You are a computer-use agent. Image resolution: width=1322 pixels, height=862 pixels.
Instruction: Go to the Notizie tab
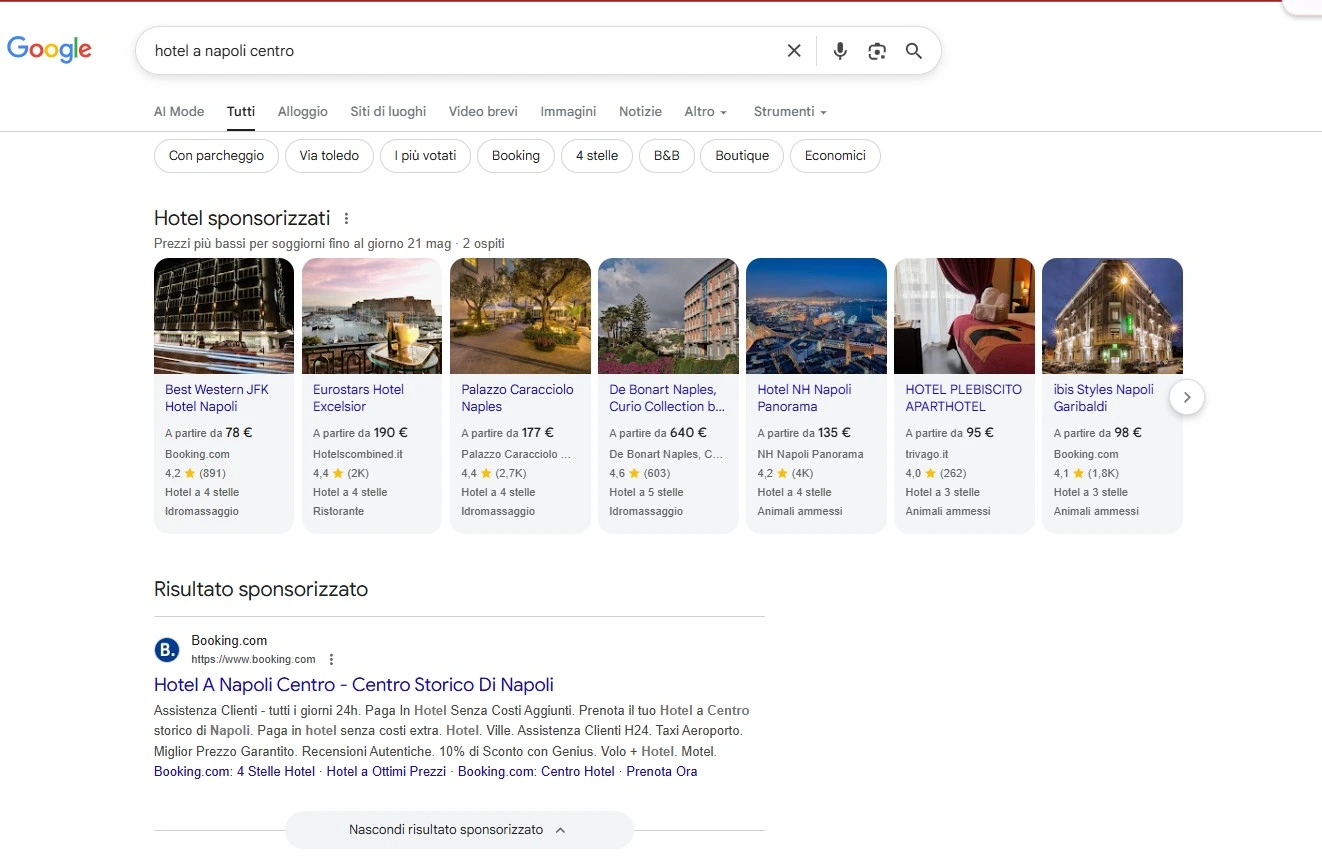click(x=640, y=111)
